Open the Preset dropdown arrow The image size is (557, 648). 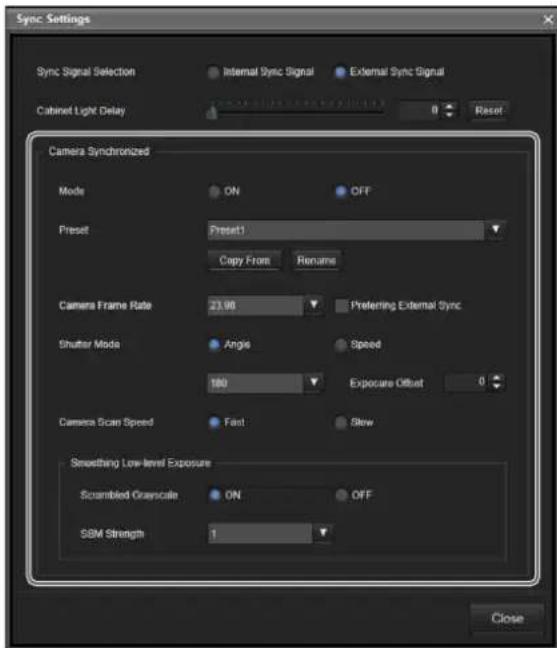pyautogui.click(x=495, y=230)
